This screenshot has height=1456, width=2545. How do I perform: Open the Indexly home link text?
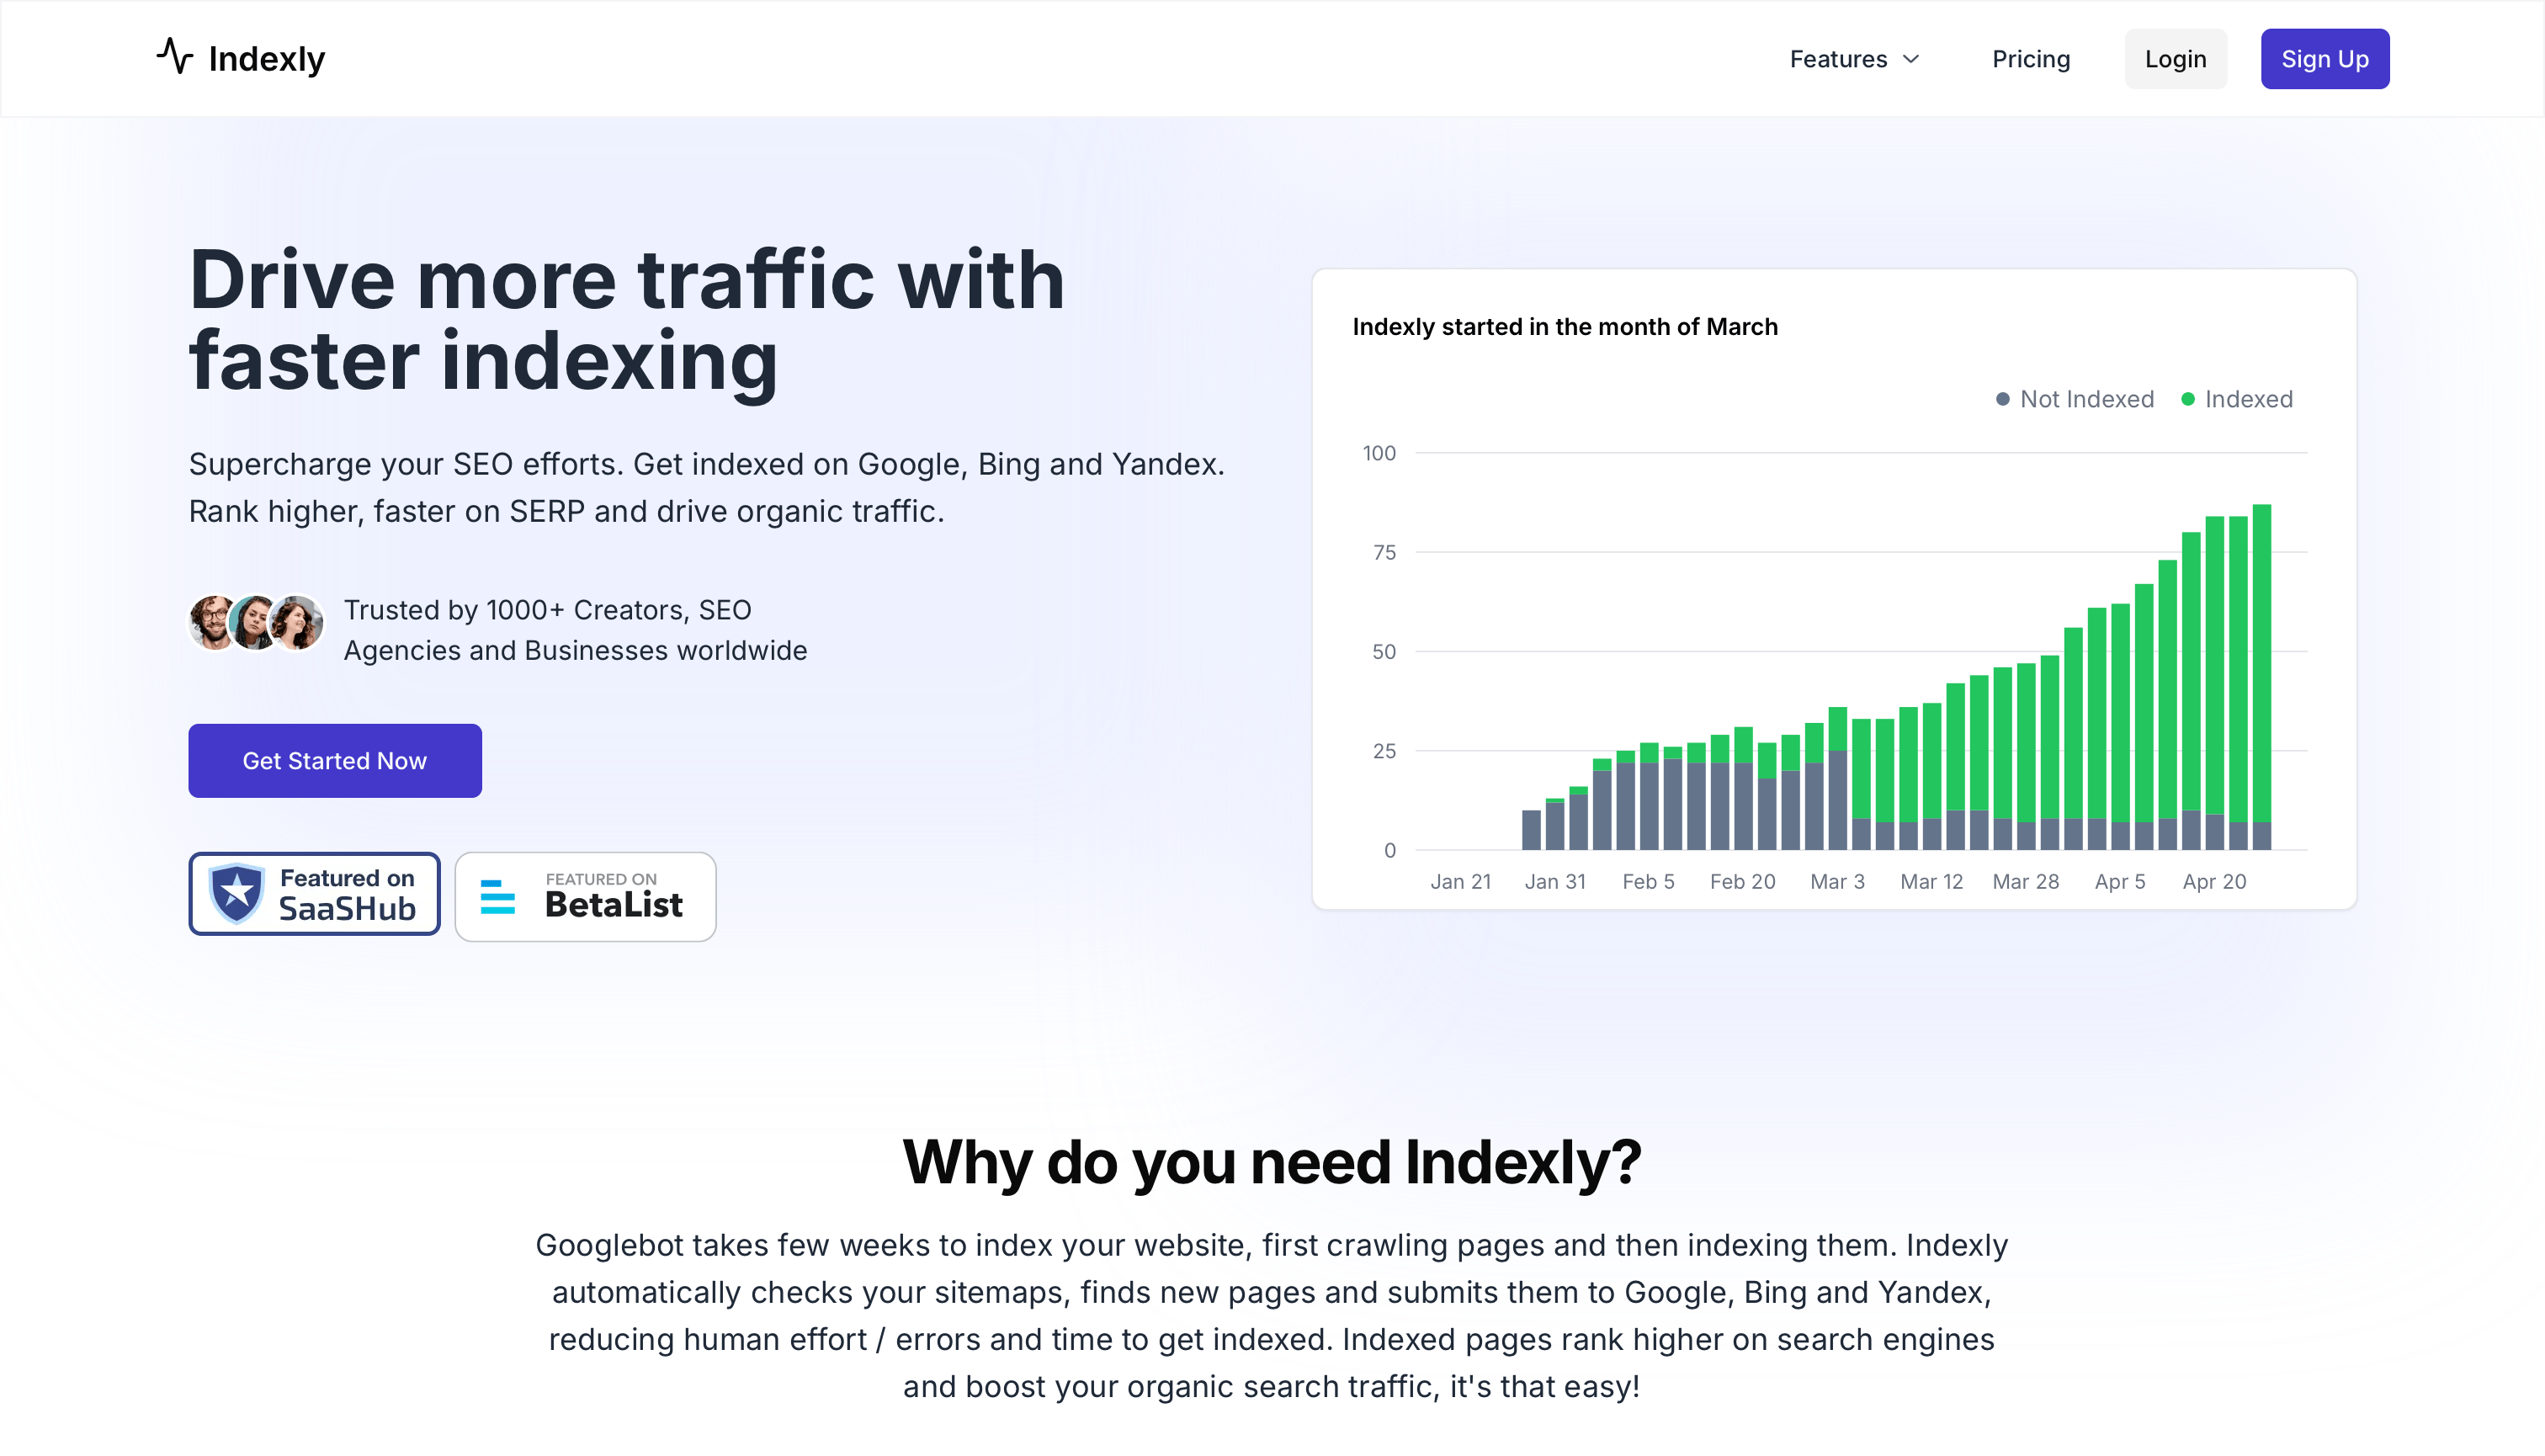click(266, 59)
